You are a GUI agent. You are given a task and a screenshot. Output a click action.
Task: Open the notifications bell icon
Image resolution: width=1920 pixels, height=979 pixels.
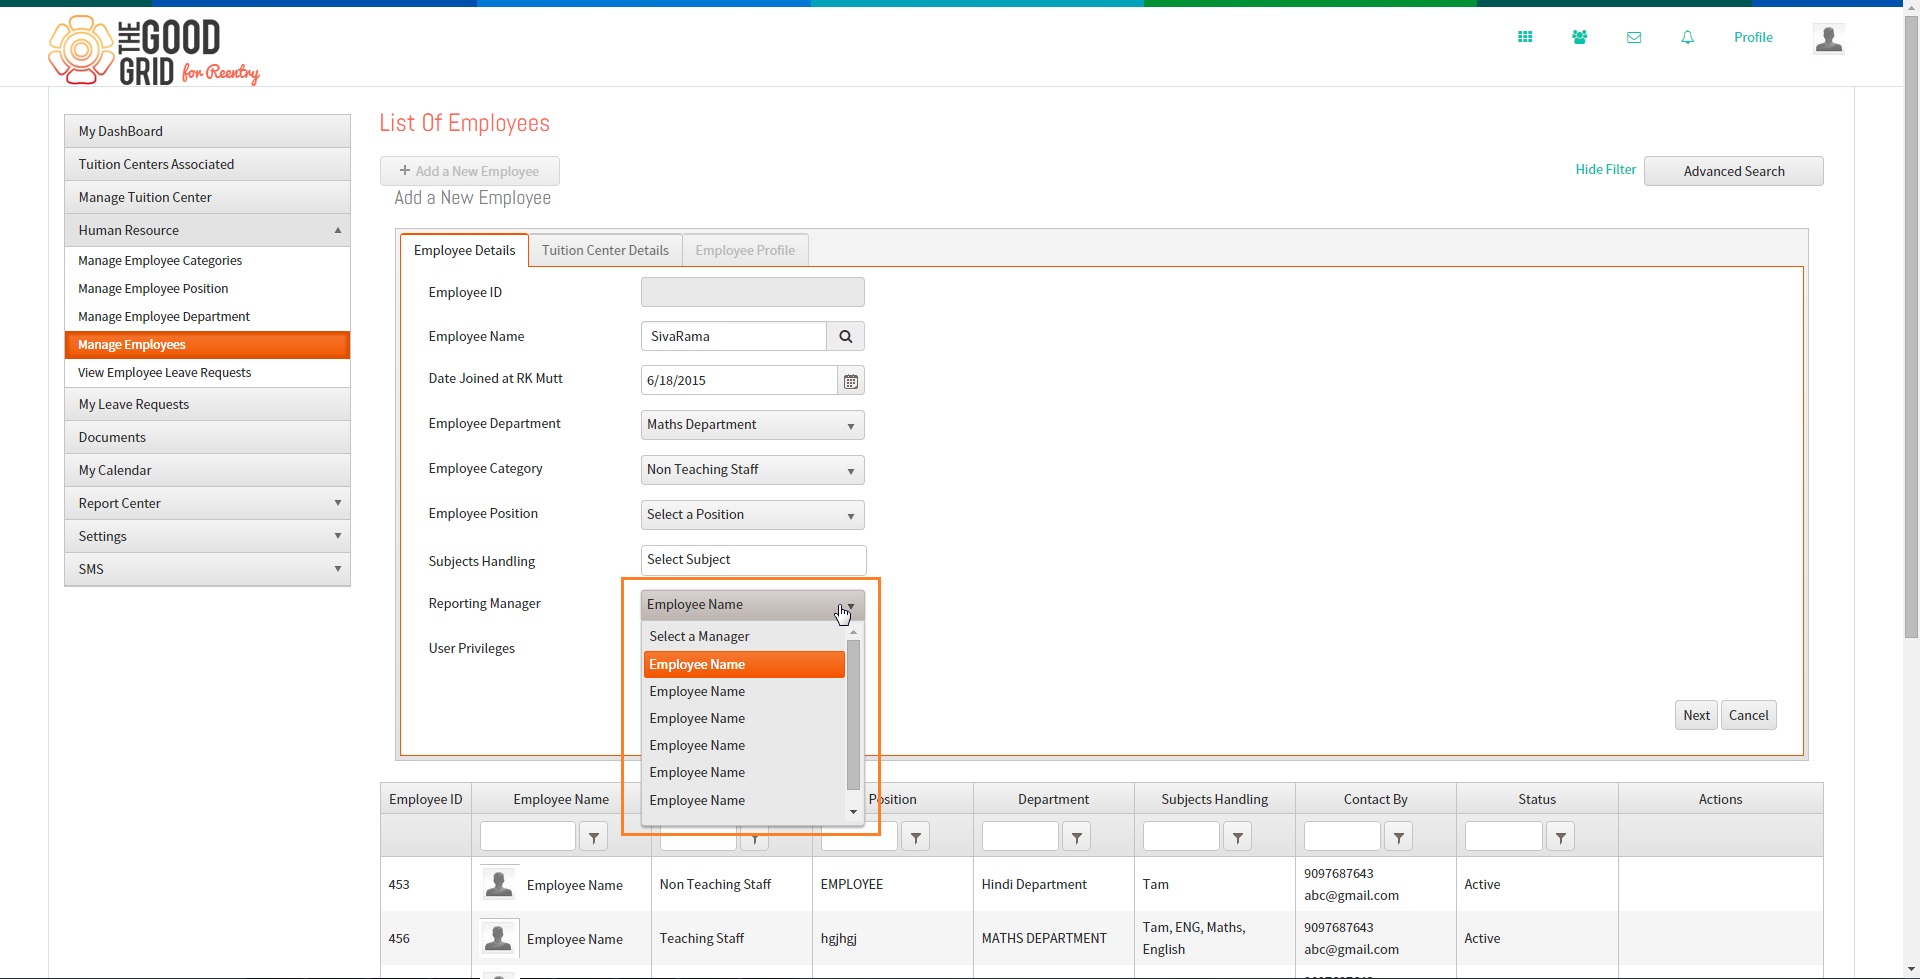click(x=1688, y=37)
